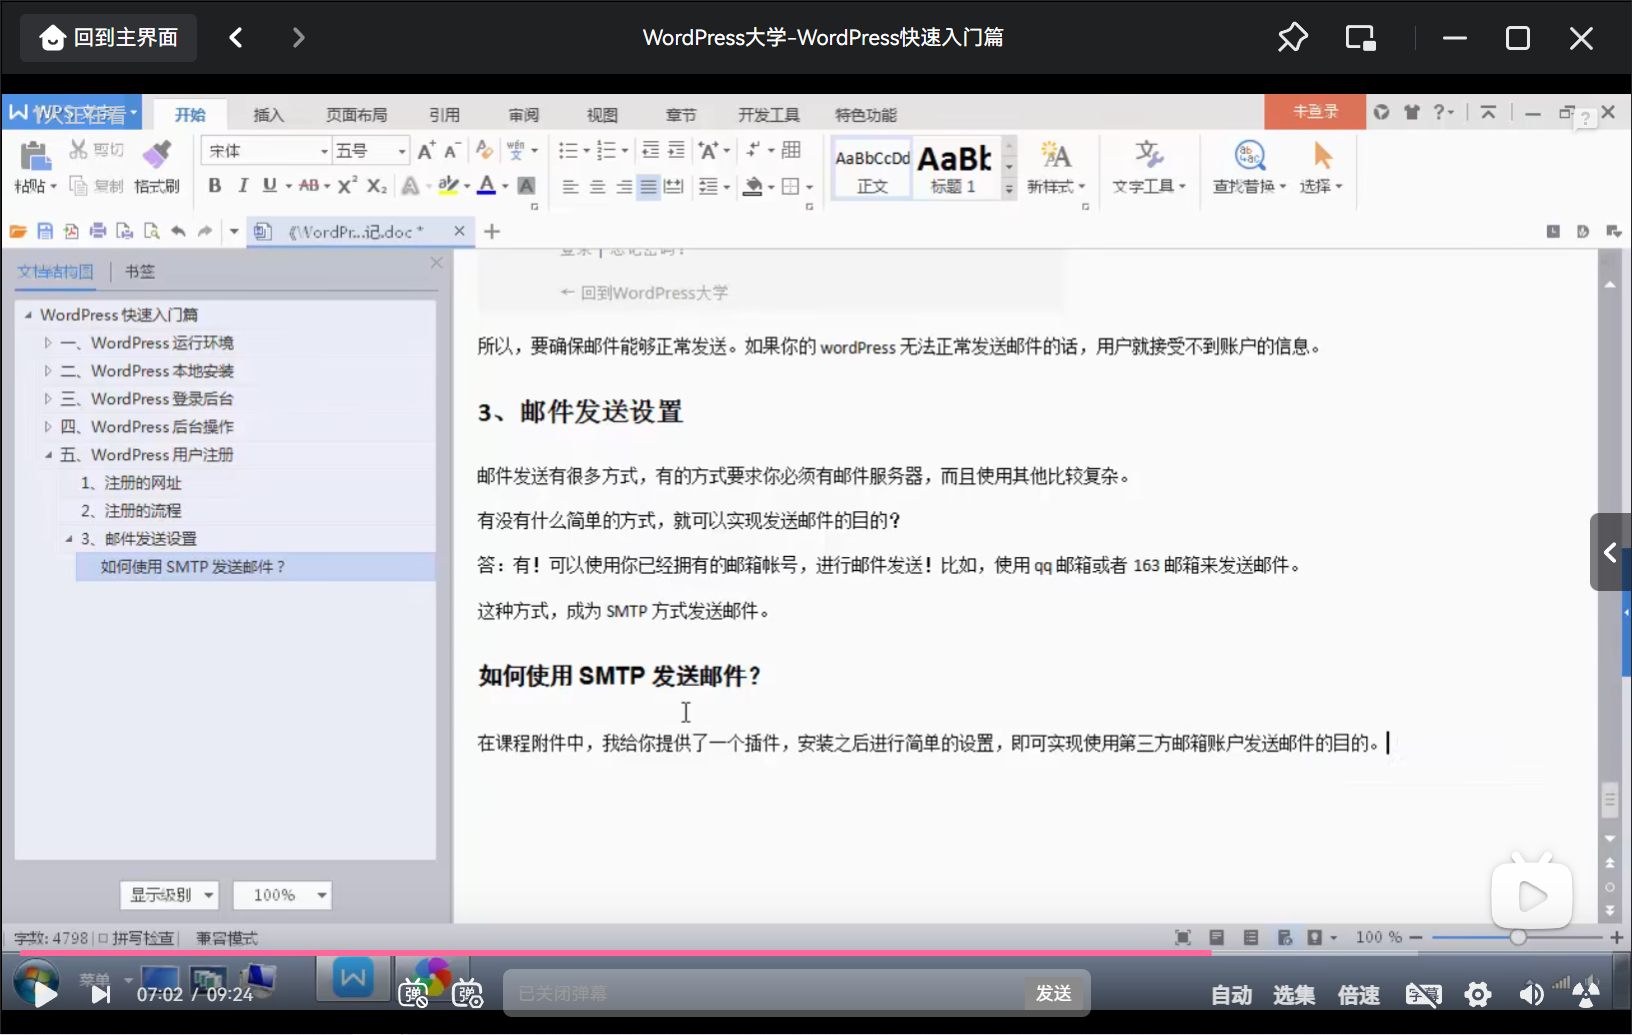Click the decrease font size icon
Image resolution: width=1632 pixels, height=1035 pixels.
(451, 151)
